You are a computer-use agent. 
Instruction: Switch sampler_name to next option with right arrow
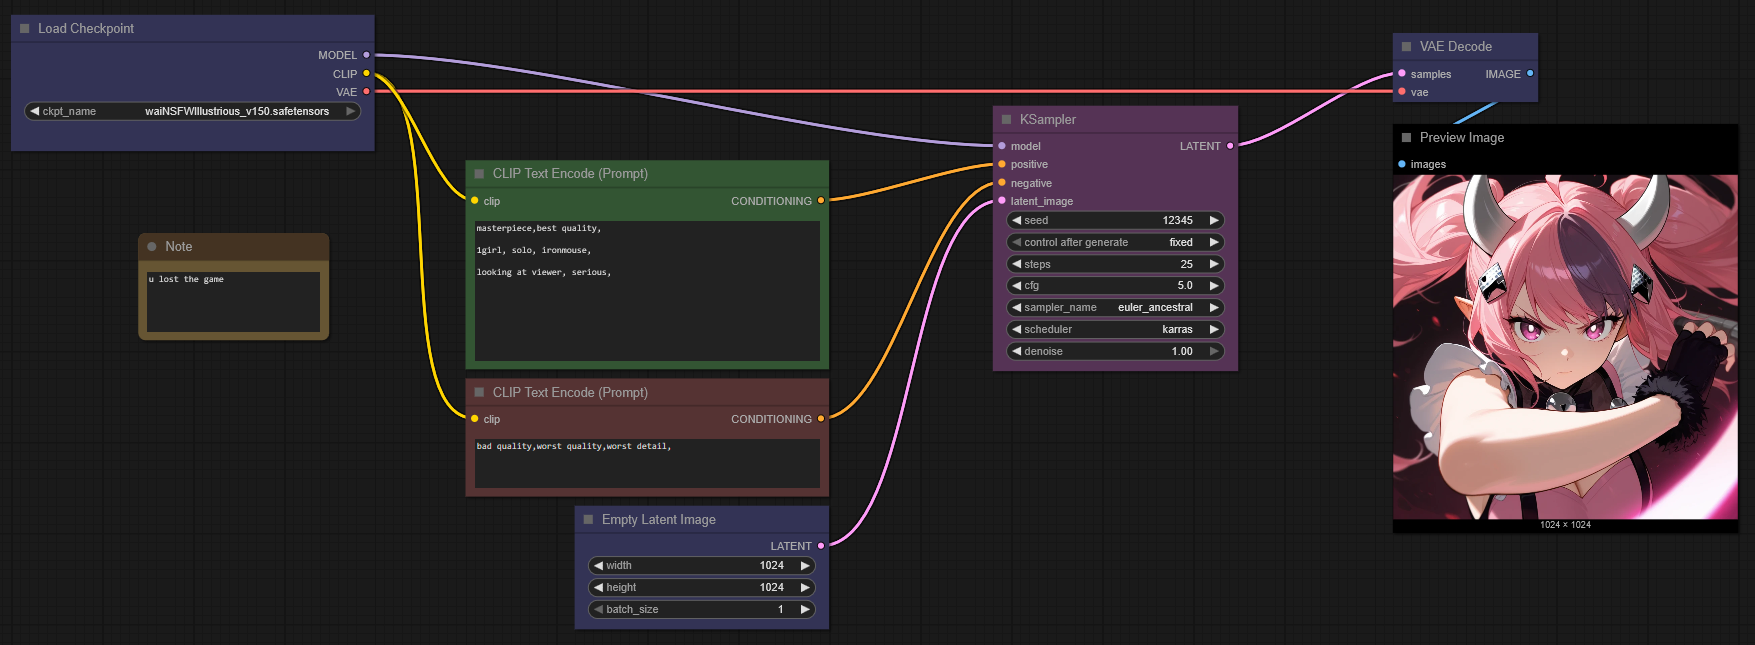tap(1214, 307)
